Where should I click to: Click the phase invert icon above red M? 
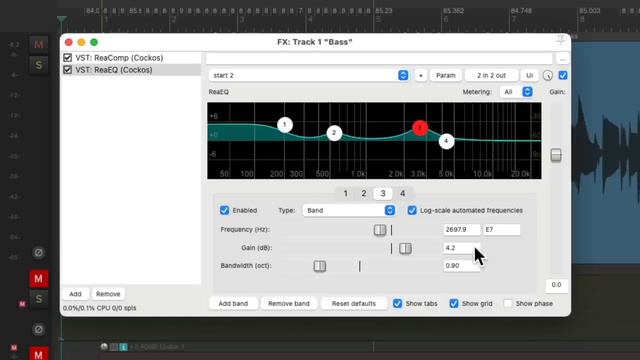[x=39, y=253]
